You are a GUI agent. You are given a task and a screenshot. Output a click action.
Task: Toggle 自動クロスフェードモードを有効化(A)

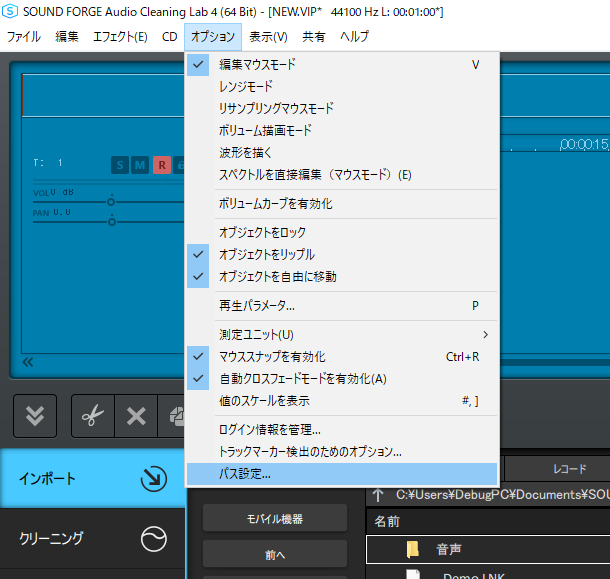click(342, 379)
